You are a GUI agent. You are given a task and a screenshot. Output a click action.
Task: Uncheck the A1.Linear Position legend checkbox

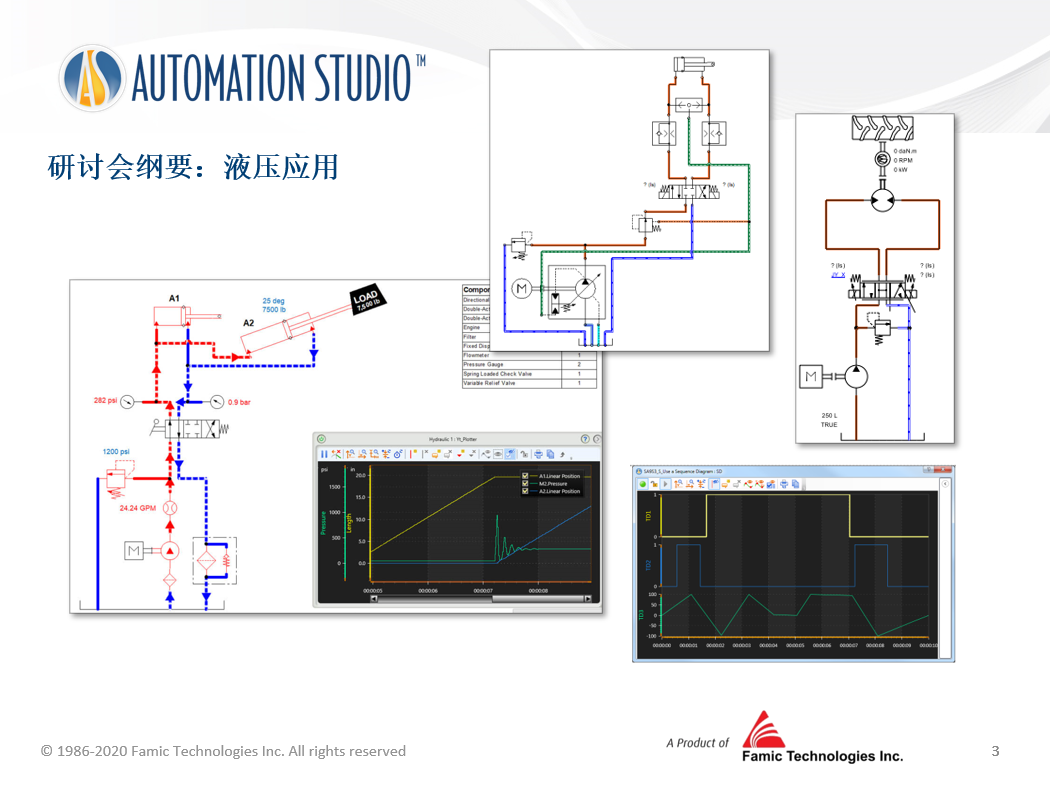coord(525,476)
